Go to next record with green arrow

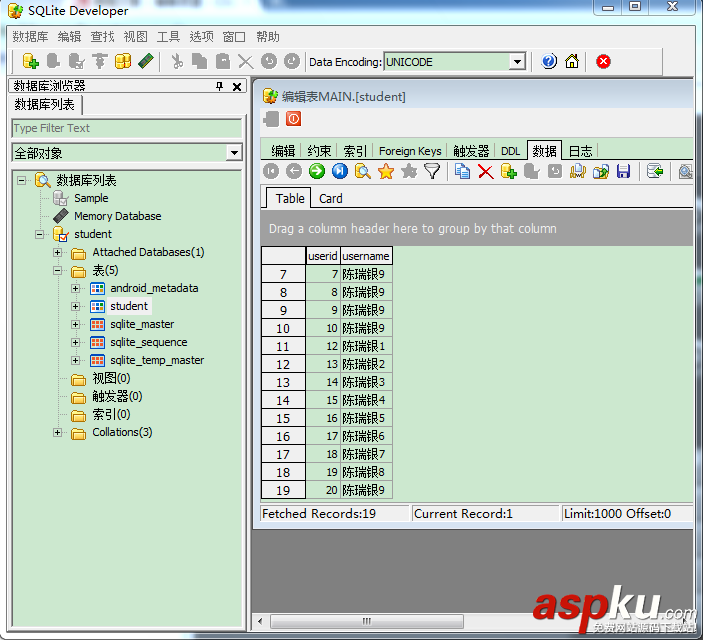(317, 171)
